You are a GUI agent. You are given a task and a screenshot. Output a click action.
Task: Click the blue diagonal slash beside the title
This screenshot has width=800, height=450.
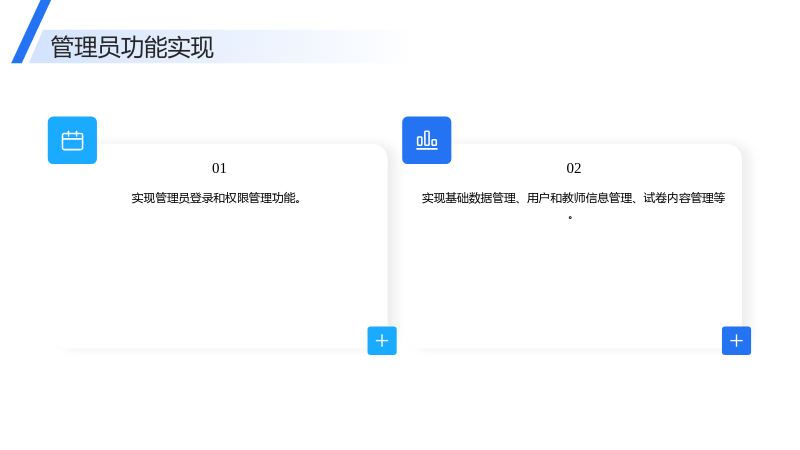[31, 32]
